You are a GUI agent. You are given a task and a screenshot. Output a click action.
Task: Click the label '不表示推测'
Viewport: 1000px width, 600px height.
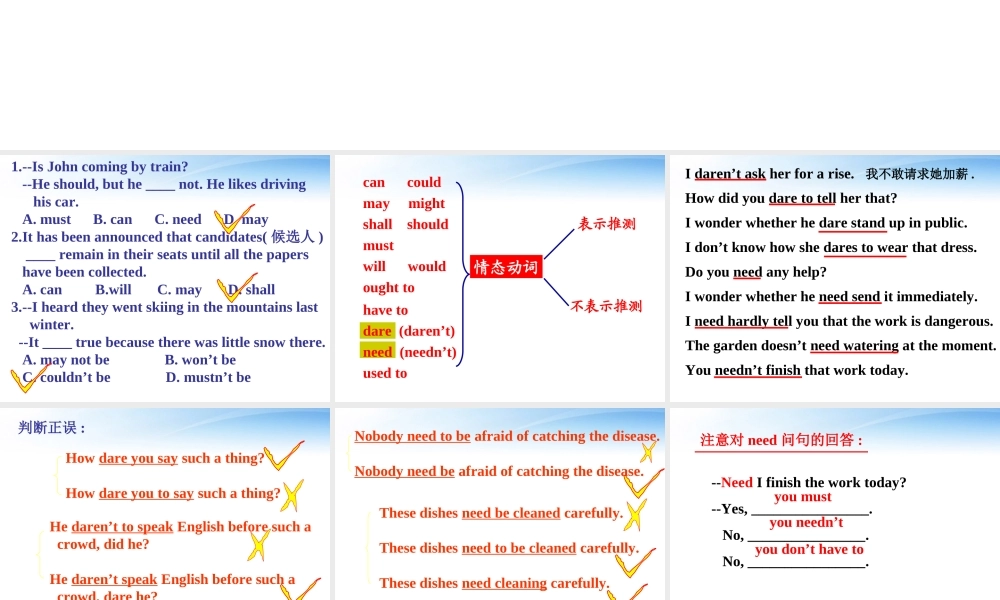pos(606,306)
